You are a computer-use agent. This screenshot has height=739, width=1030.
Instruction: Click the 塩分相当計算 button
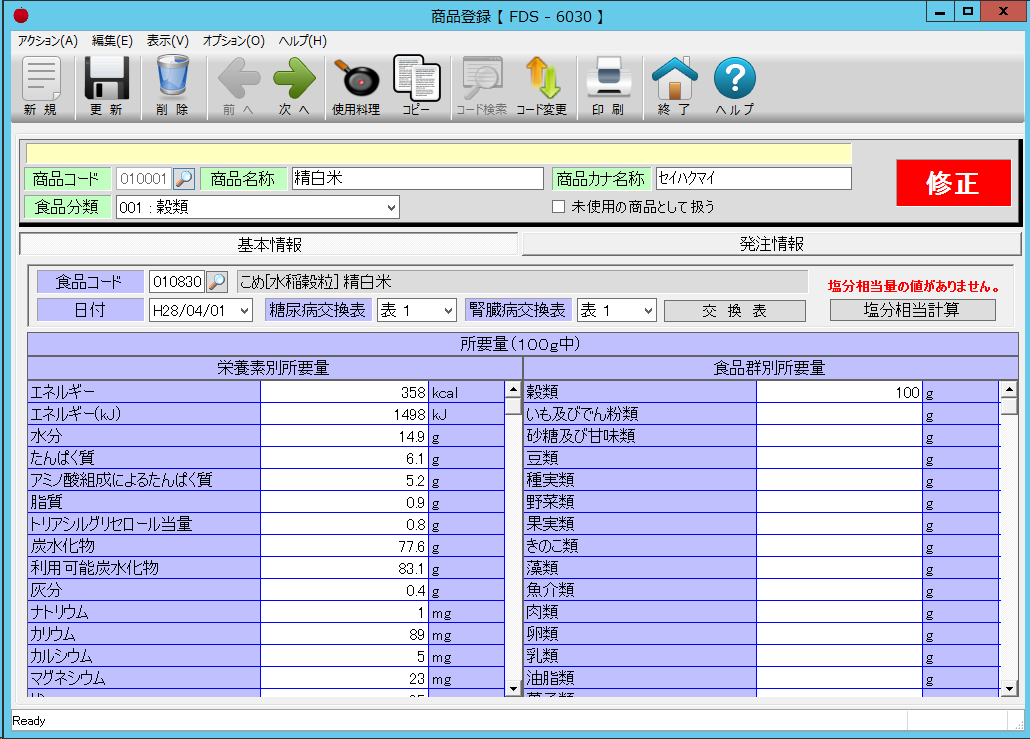click(912, 310)
